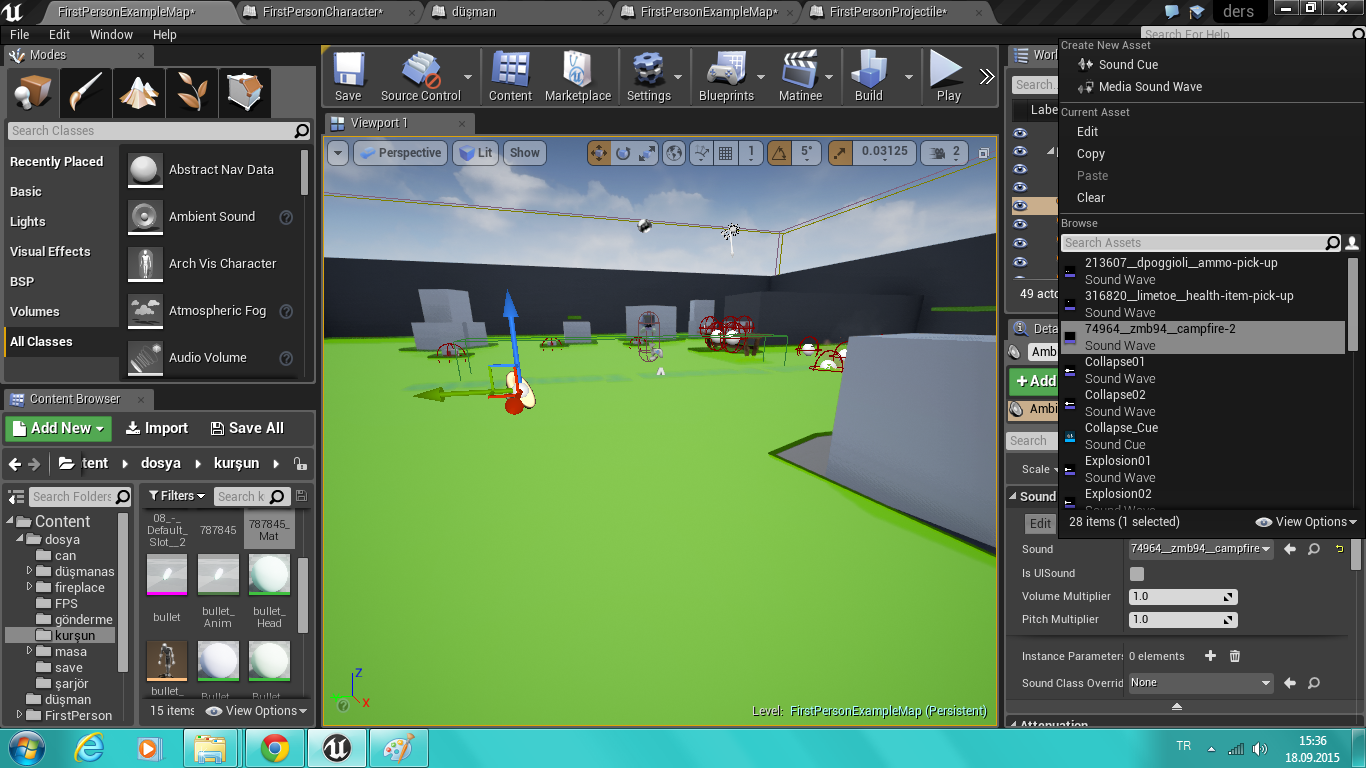
Task: Click the Save All button
Action: tap(247, 428)
